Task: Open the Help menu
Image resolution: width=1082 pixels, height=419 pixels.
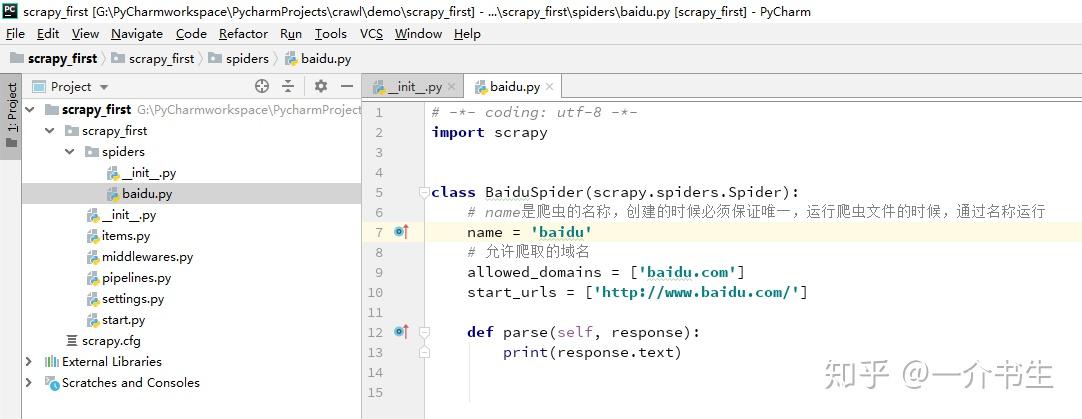Action: click(467, 34)
